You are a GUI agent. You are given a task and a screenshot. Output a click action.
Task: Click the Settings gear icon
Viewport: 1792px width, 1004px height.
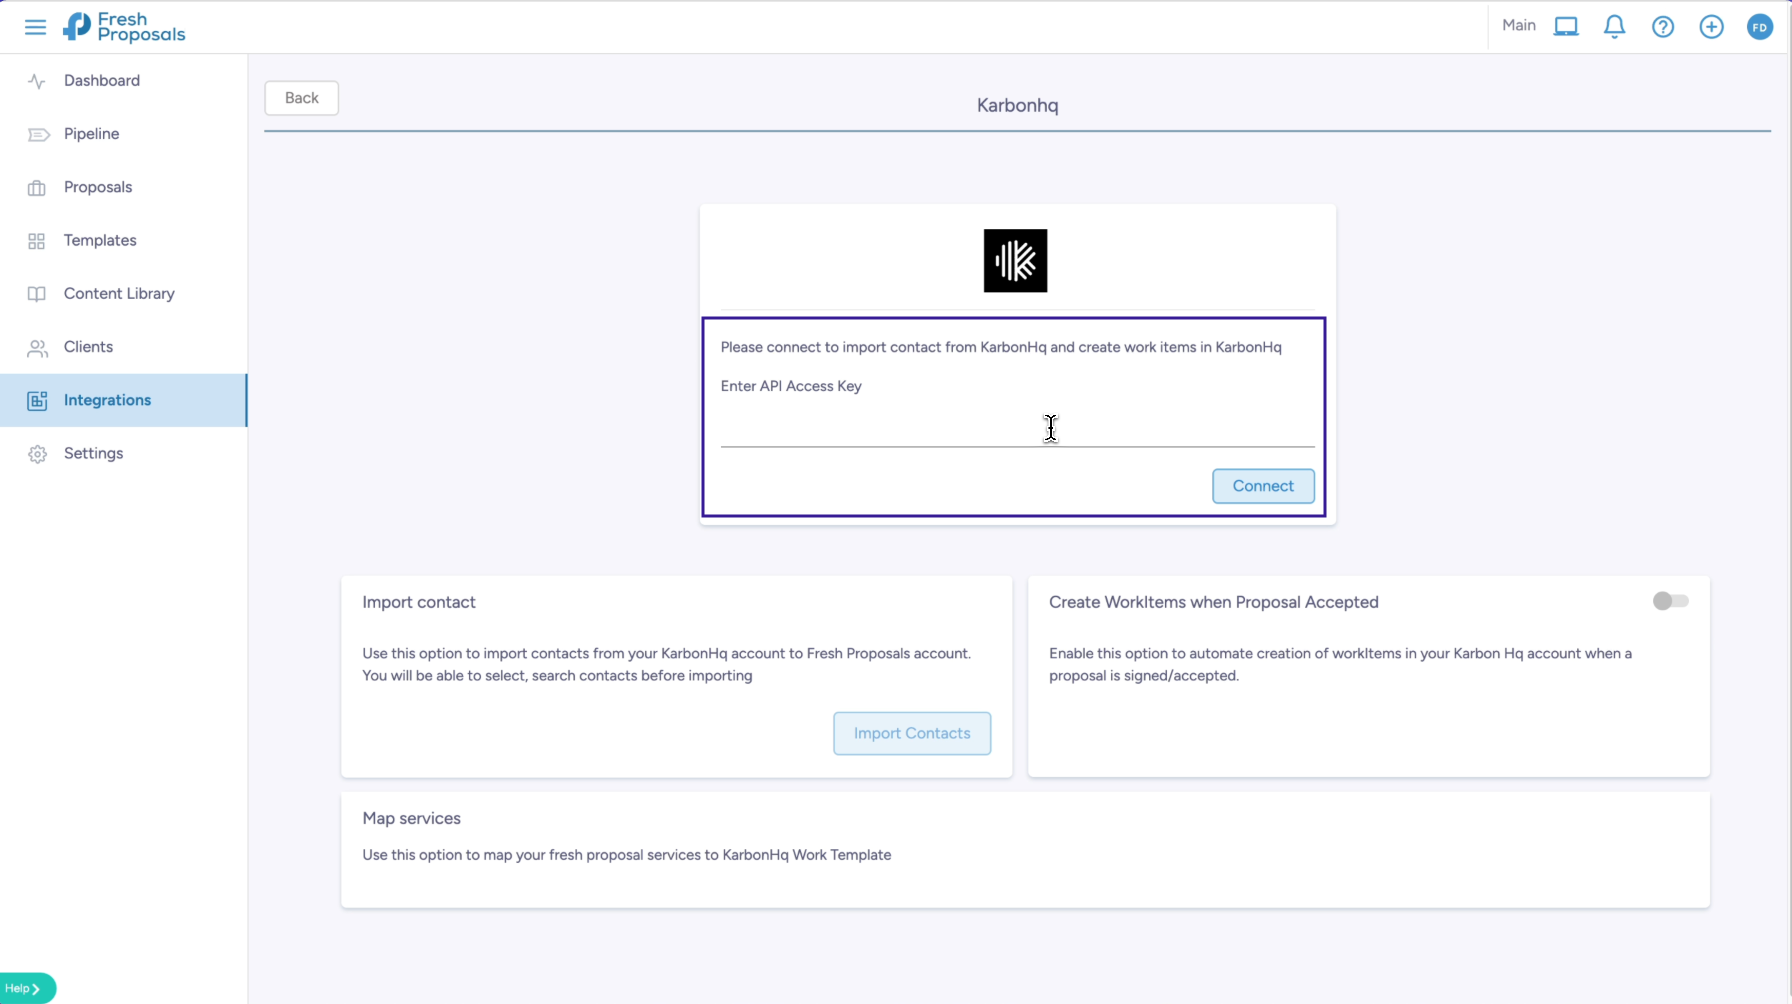click(37, 454)
